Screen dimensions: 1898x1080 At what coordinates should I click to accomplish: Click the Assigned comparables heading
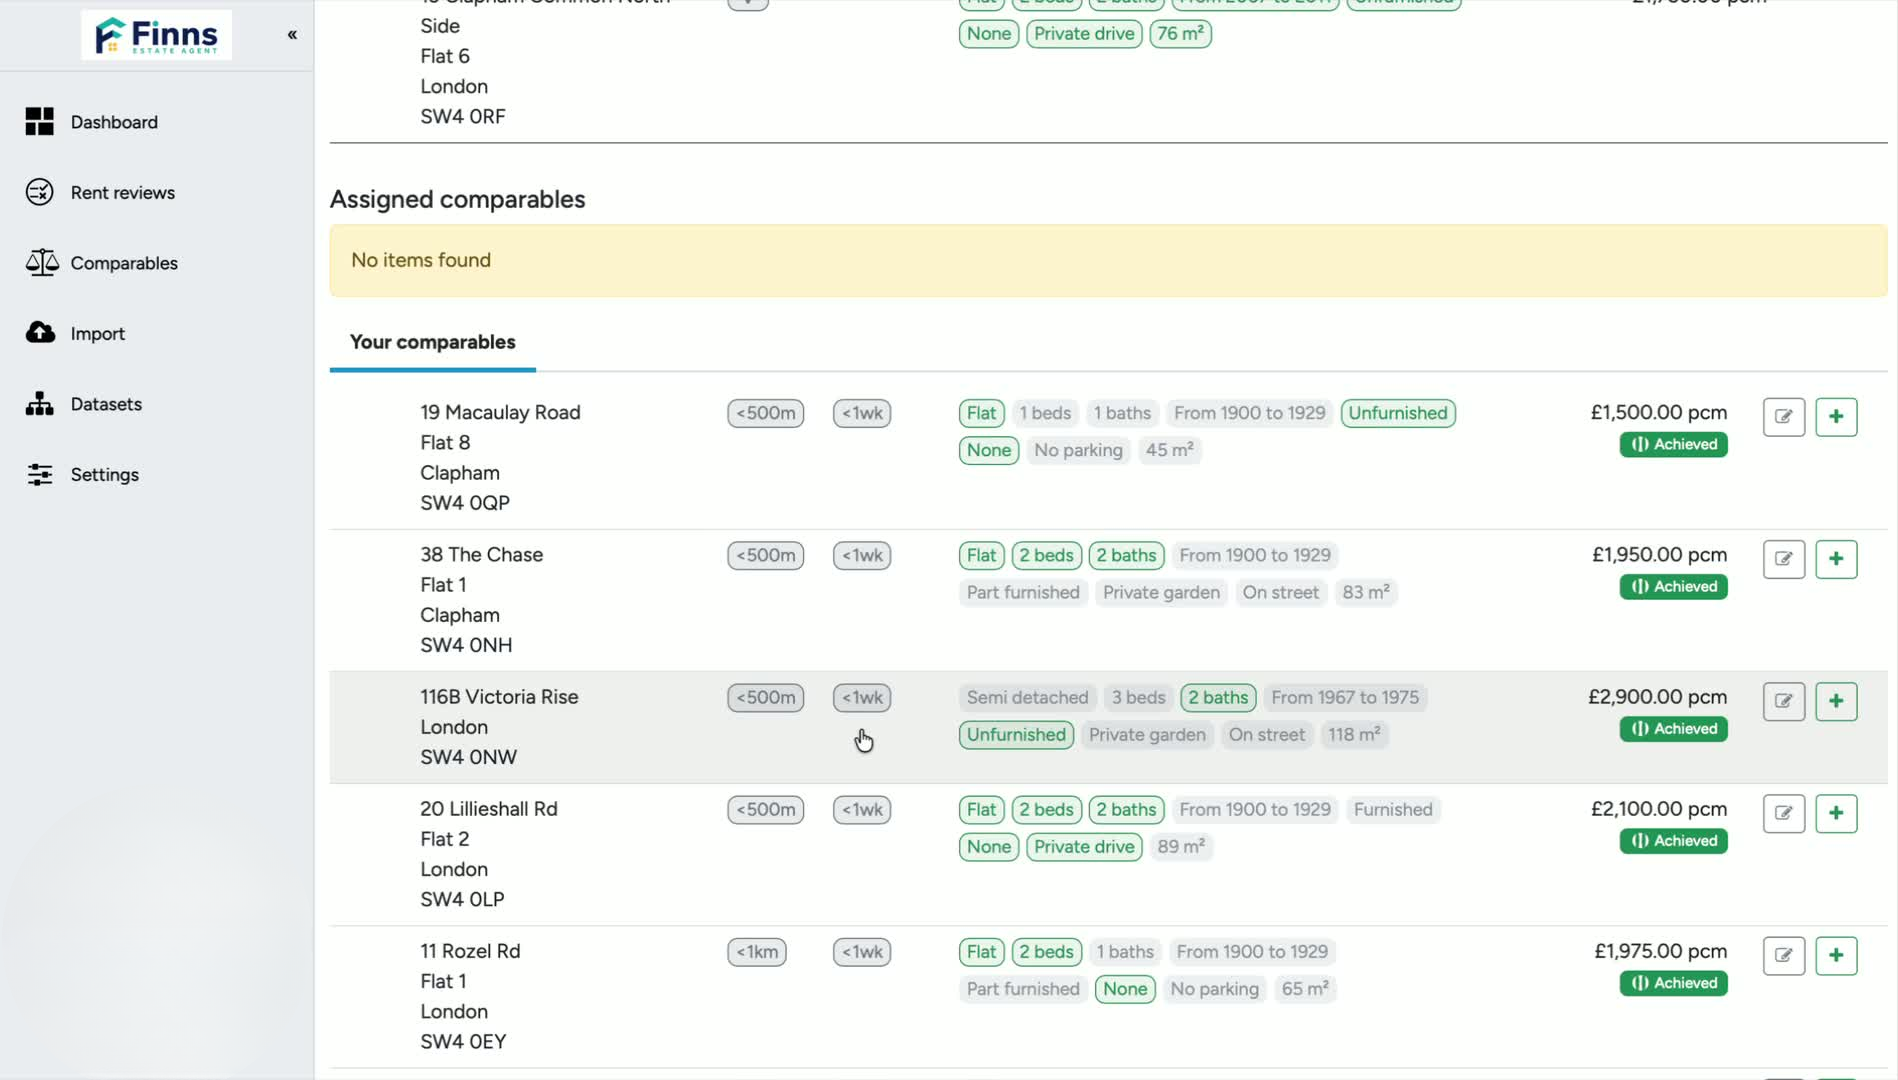coord(458,199)
